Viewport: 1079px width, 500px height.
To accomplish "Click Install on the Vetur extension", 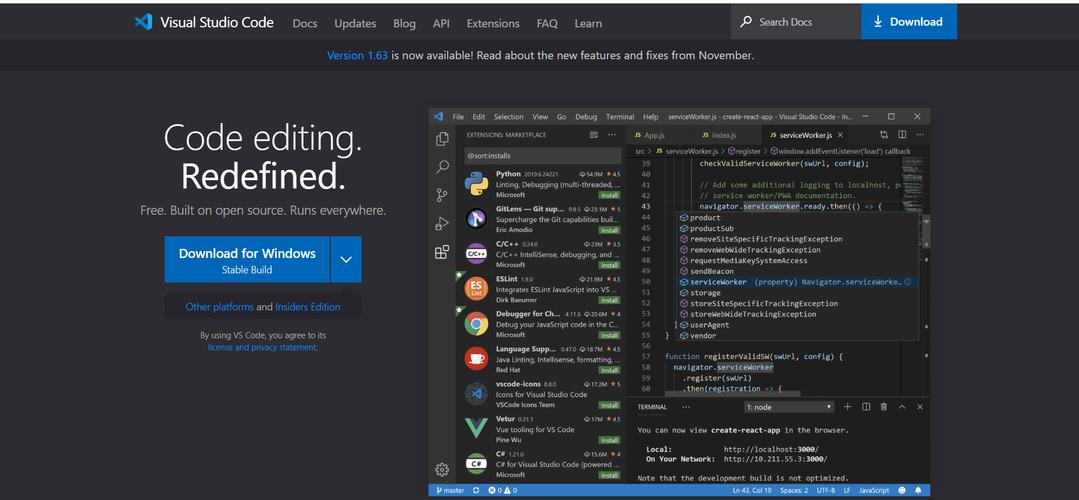I will 609,440.
